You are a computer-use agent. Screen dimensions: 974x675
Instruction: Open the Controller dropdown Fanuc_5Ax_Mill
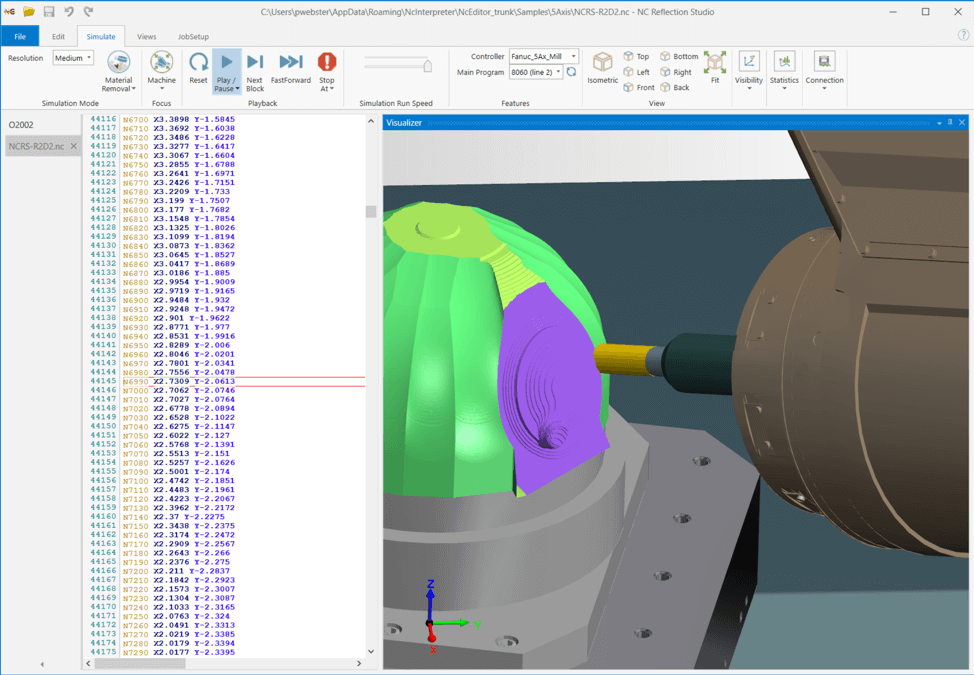(544, 57)
